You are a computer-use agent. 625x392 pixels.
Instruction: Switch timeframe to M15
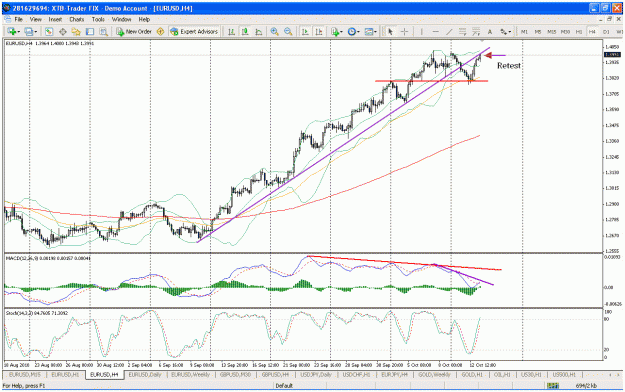point(552,32)
